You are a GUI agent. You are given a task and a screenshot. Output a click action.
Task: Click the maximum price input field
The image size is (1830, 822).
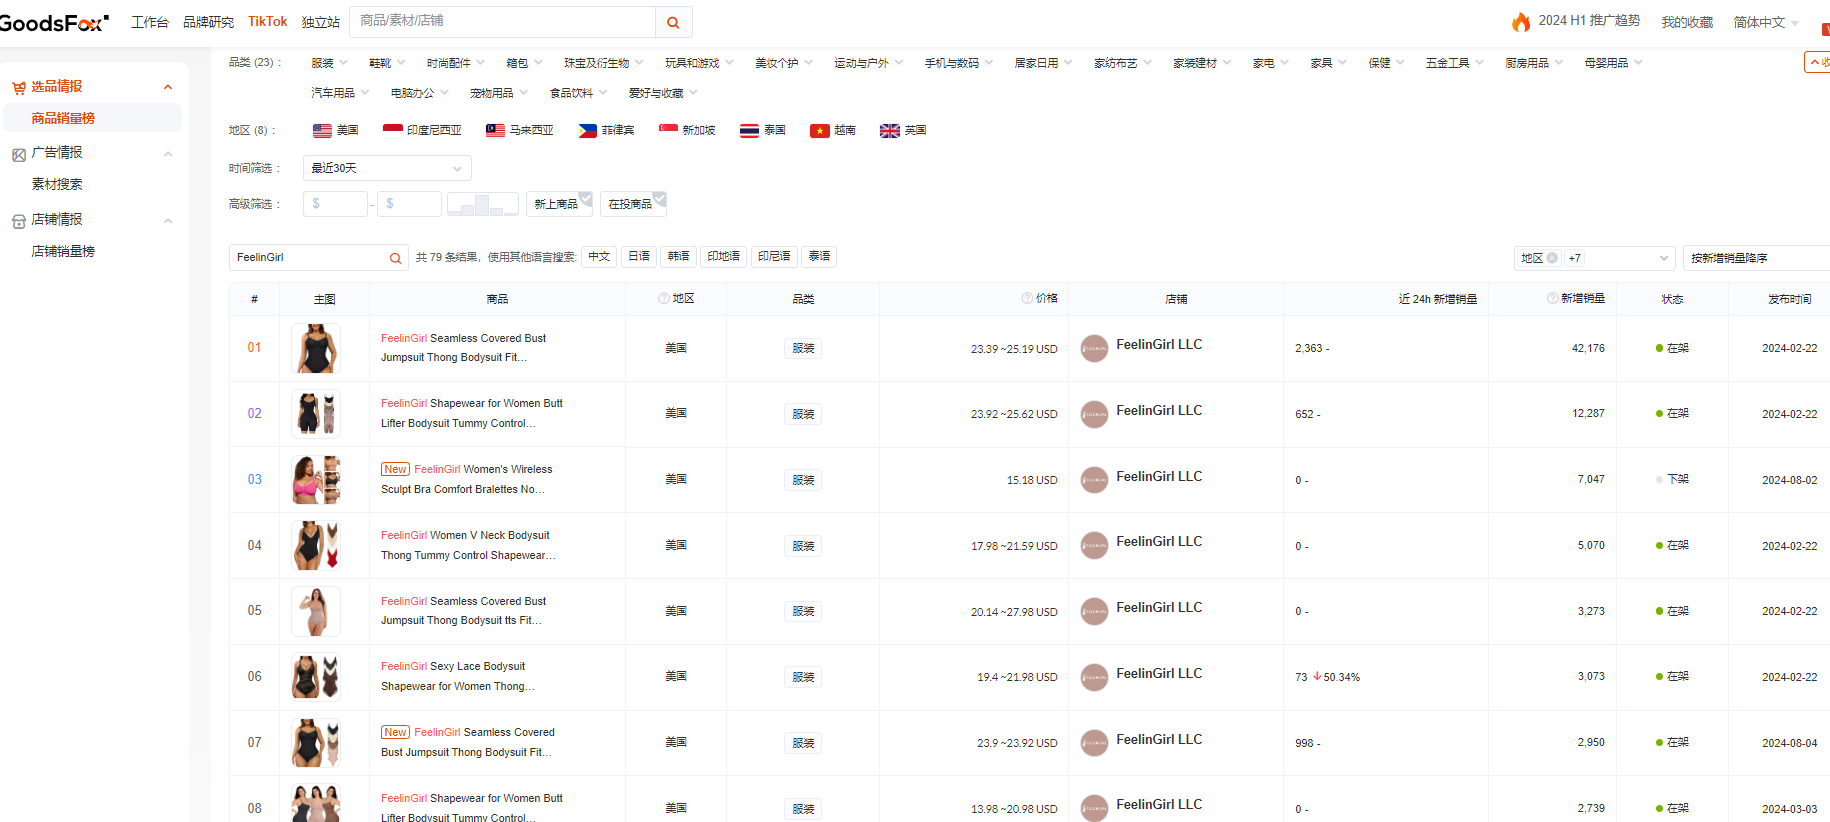tap(408, 204)
